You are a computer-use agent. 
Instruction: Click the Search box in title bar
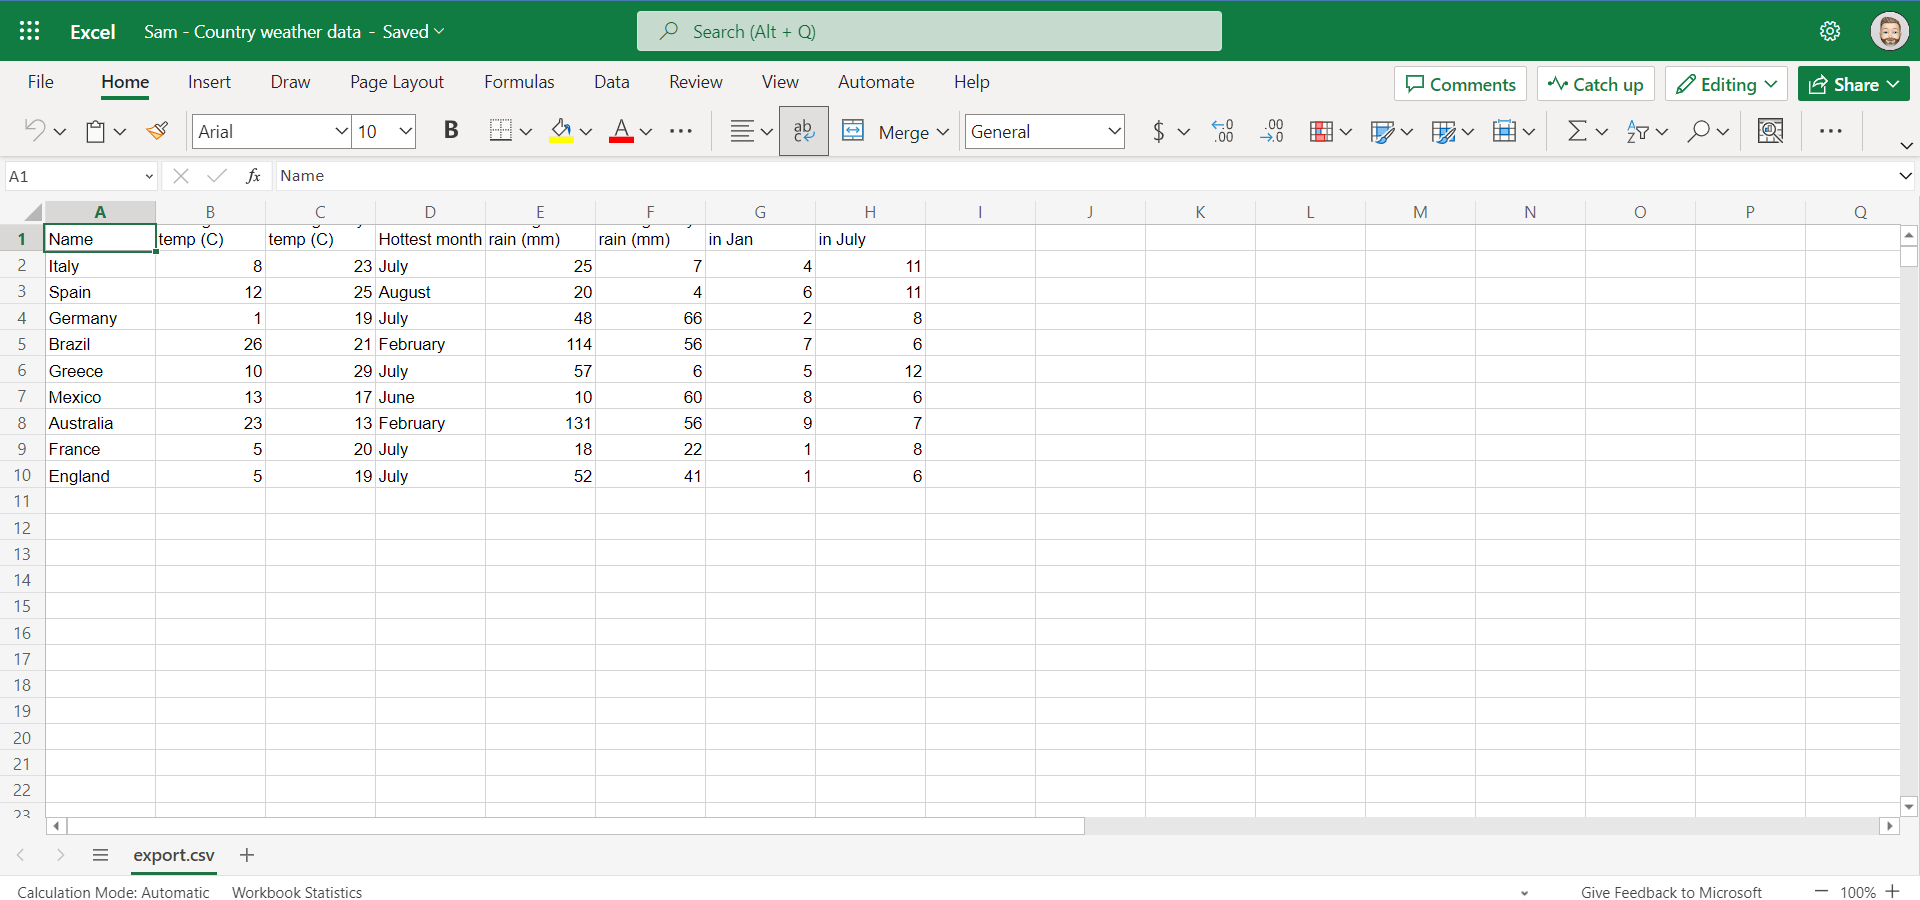click(x=929, y=31)
